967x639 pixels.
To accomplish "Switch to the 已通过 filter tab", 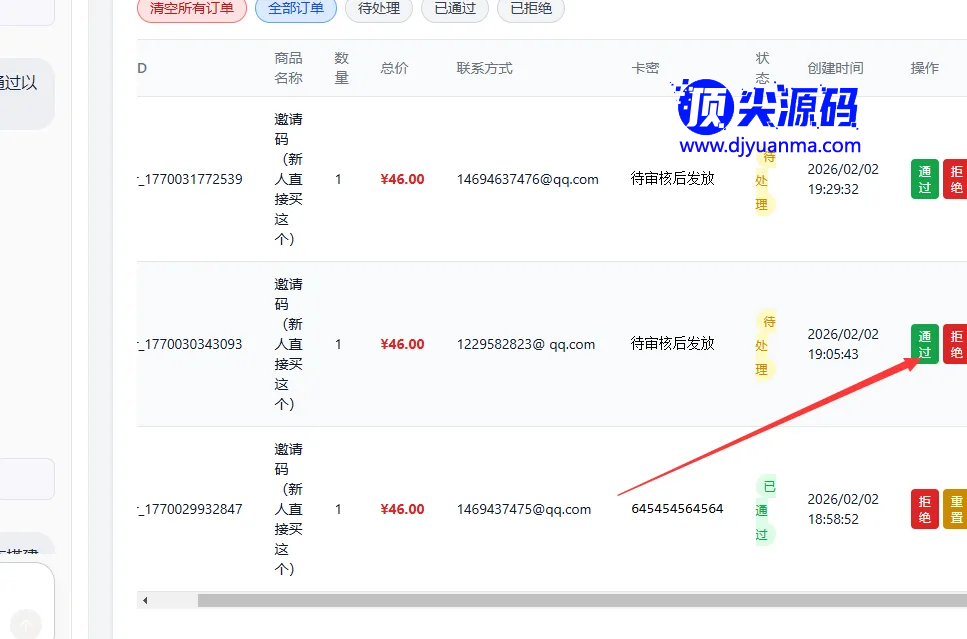I will (x=455, y=9).
